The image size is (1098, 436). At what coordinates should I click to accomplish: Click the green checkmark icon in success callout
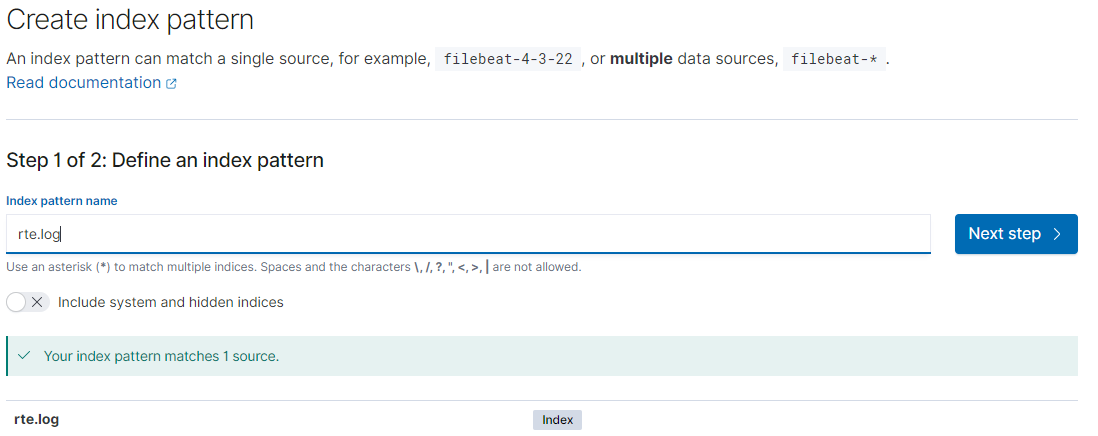(x=24, y=356)
